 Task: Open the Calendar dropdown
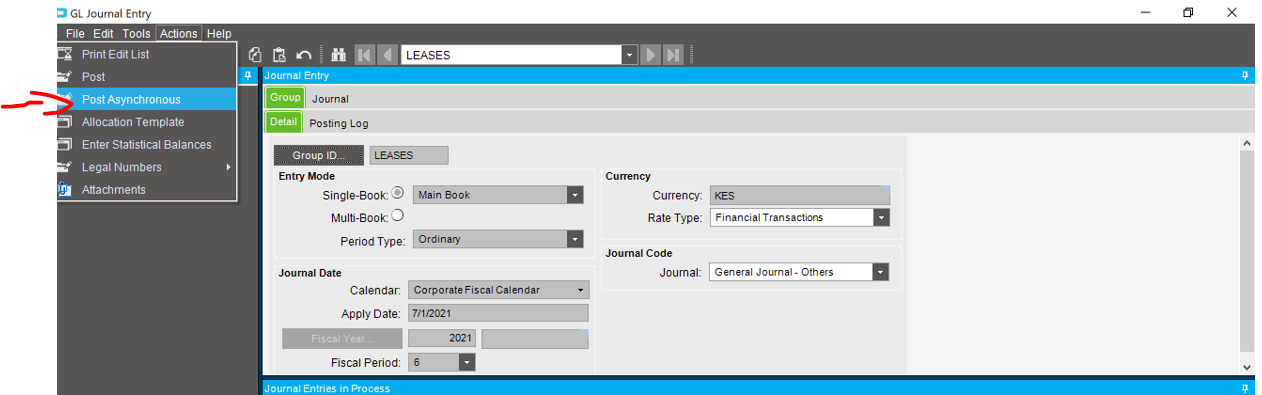click(x=580, y=290)
